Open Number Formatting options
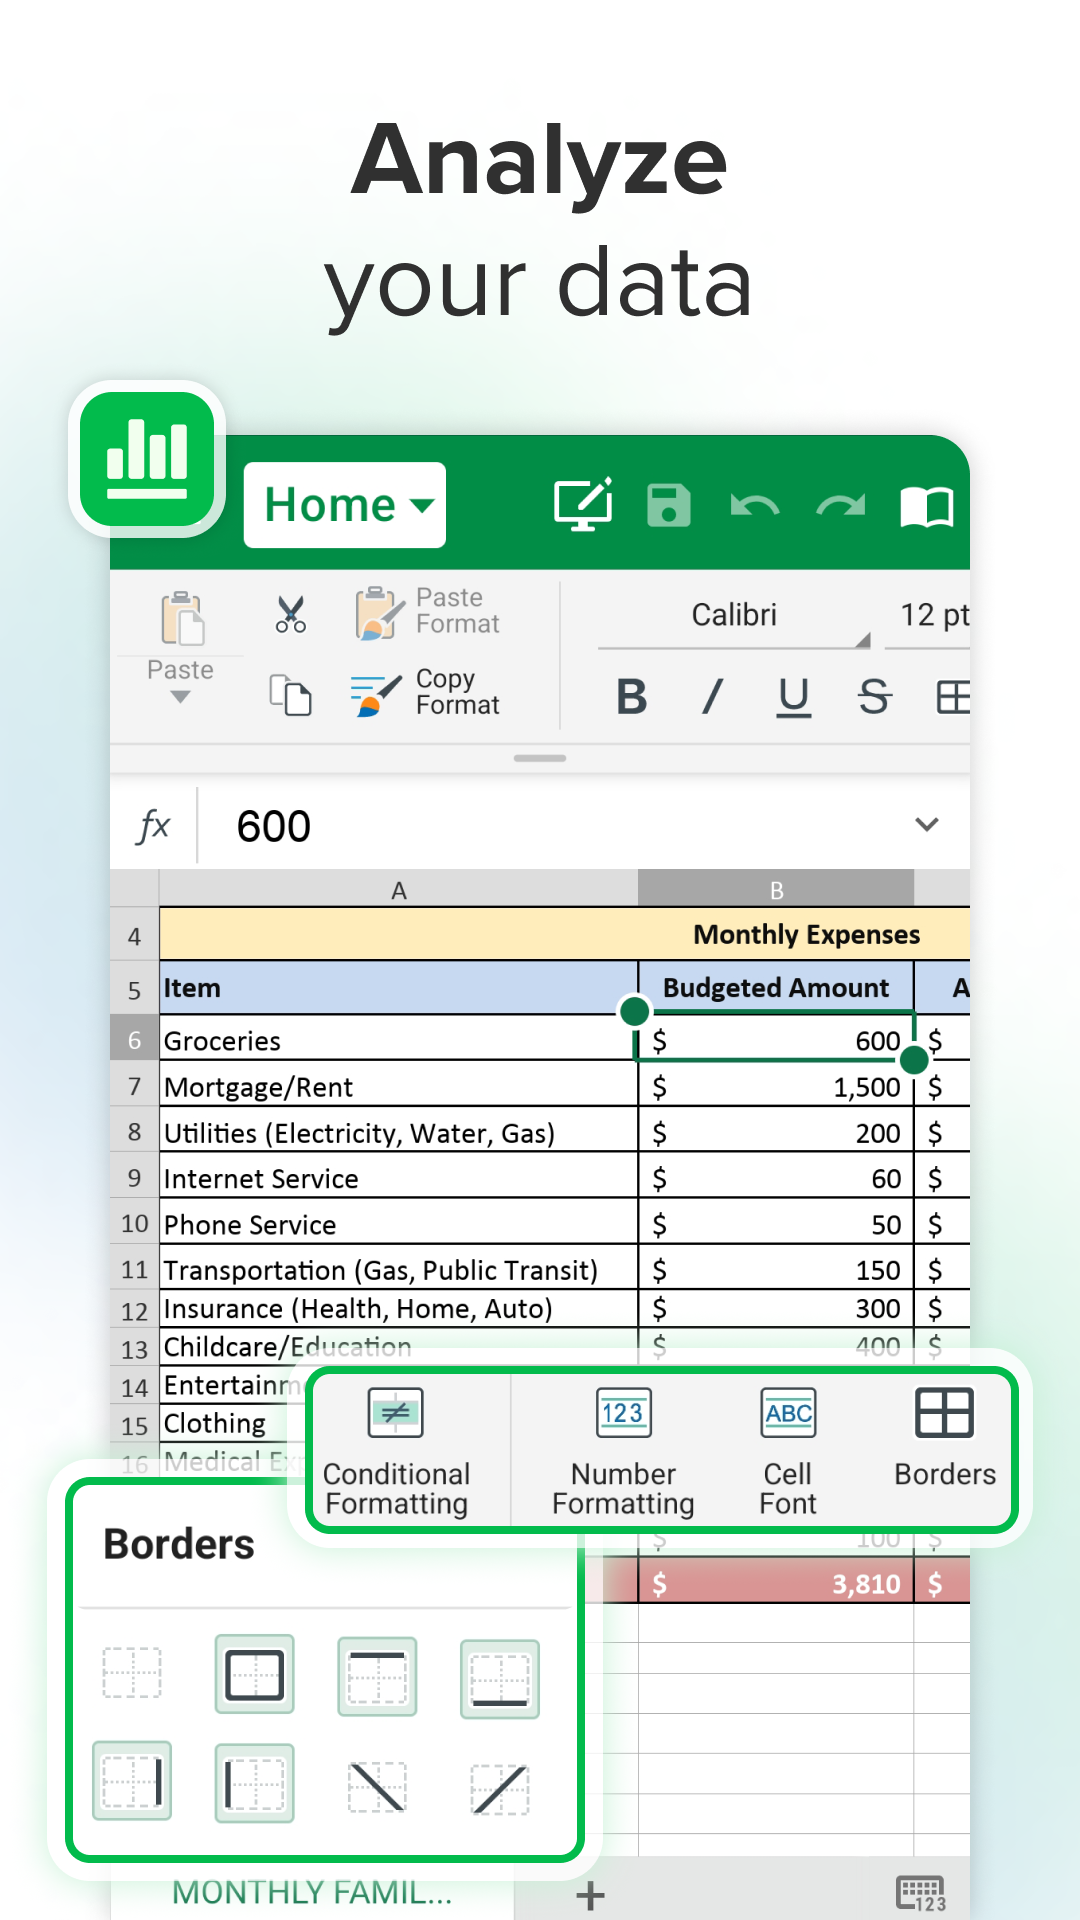The height and width of the screenshot is (1920, 1080). [623, 1450]
